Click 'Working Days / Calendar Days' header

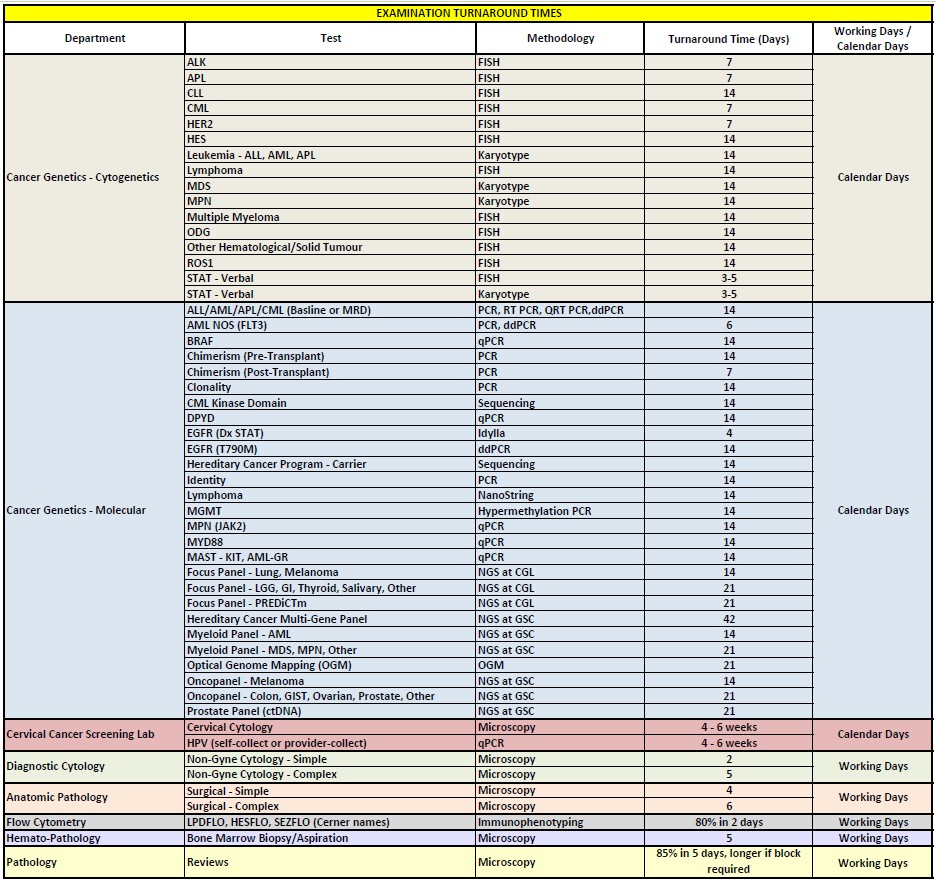[x=872, y=38]
